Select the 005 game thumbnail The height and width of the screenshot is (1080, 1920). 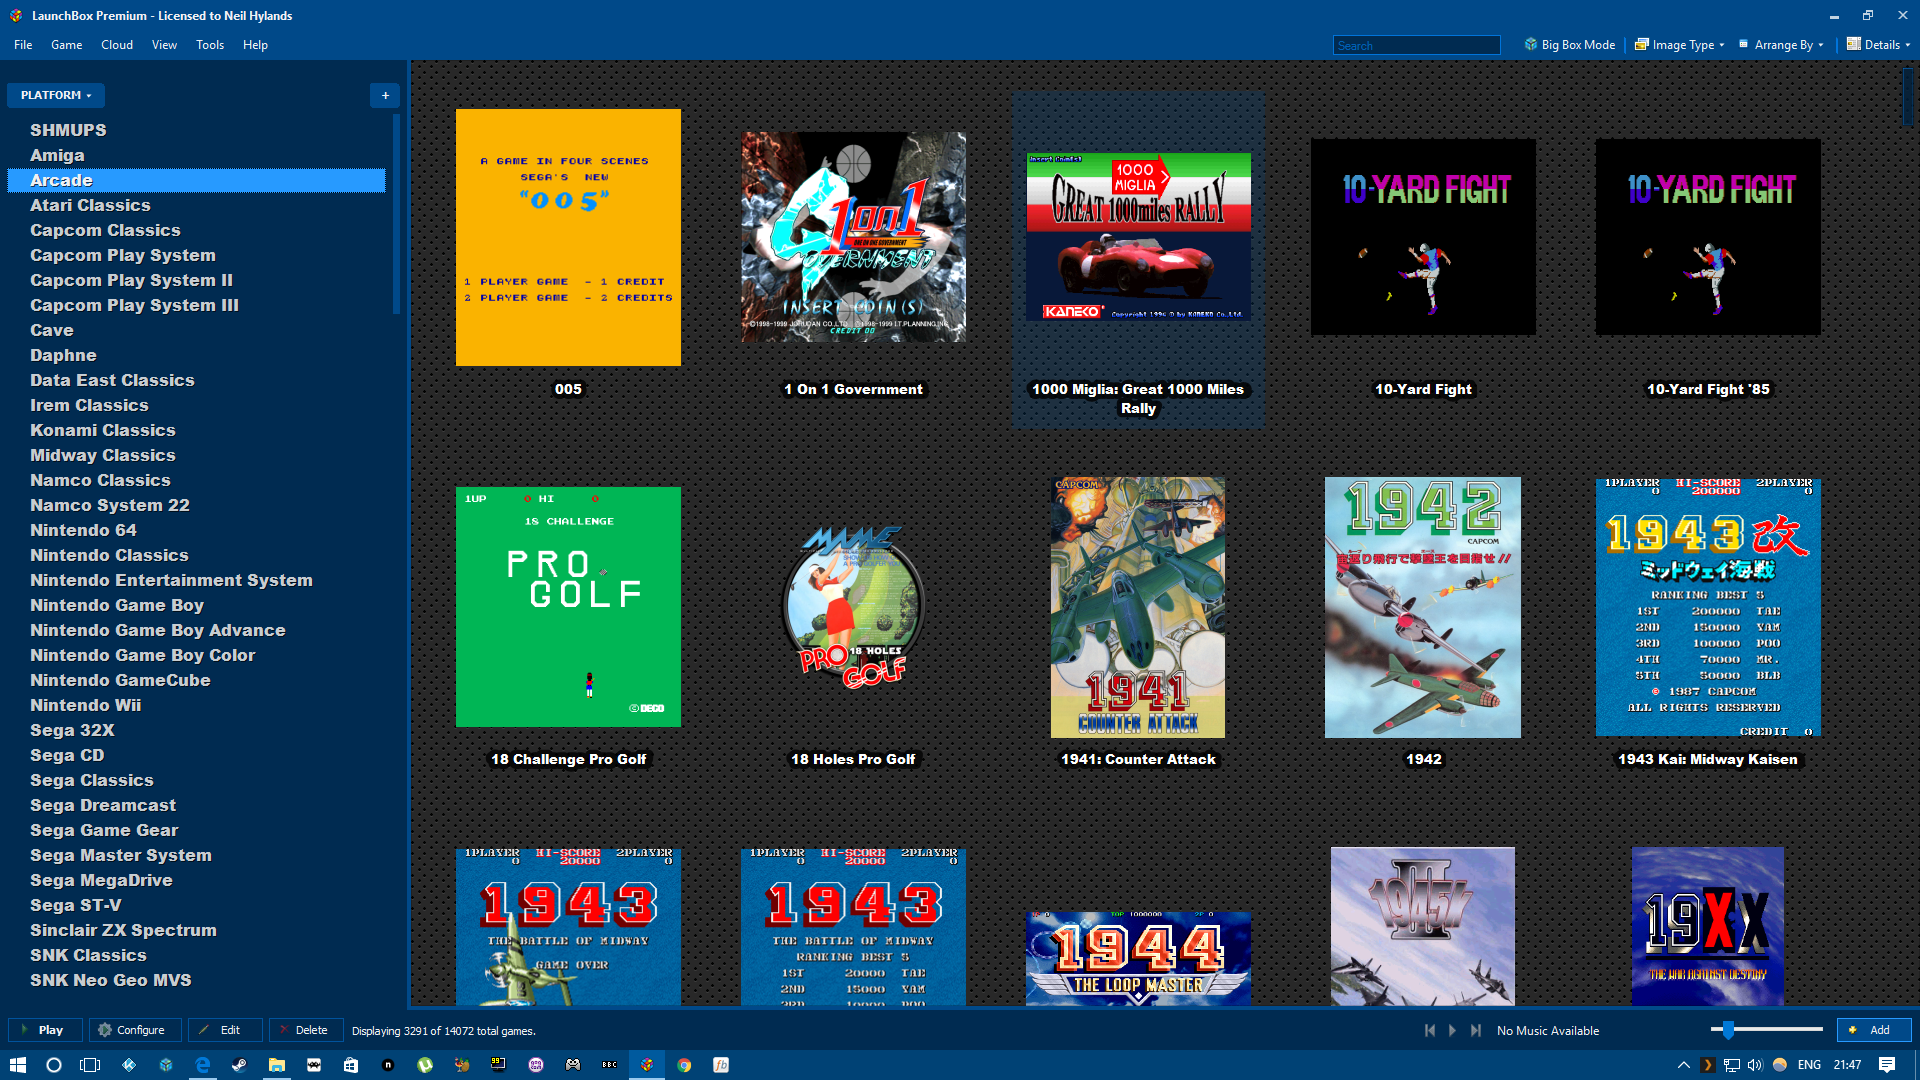click(x=568, y=237)
